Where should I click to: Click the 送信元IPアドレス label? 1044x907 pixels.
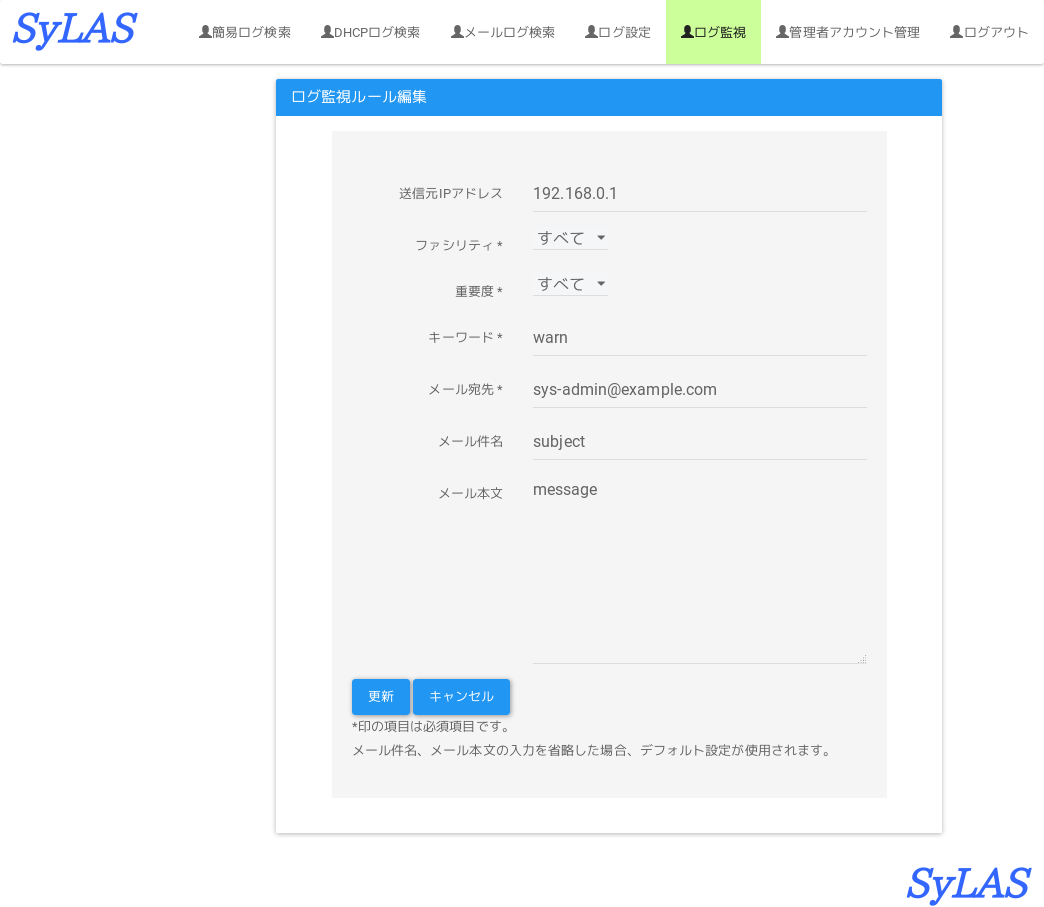[x=451, y=194]
